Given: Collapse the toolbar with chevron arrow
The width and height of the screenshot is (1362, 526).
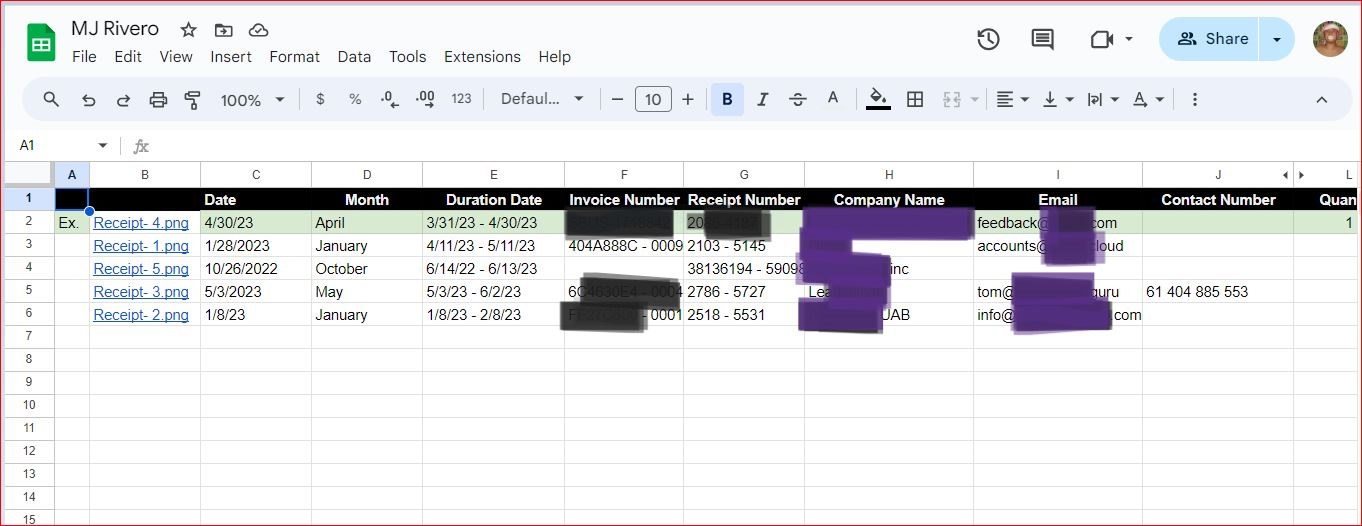Looking at the screenshot, I should tap(1321, 99).
